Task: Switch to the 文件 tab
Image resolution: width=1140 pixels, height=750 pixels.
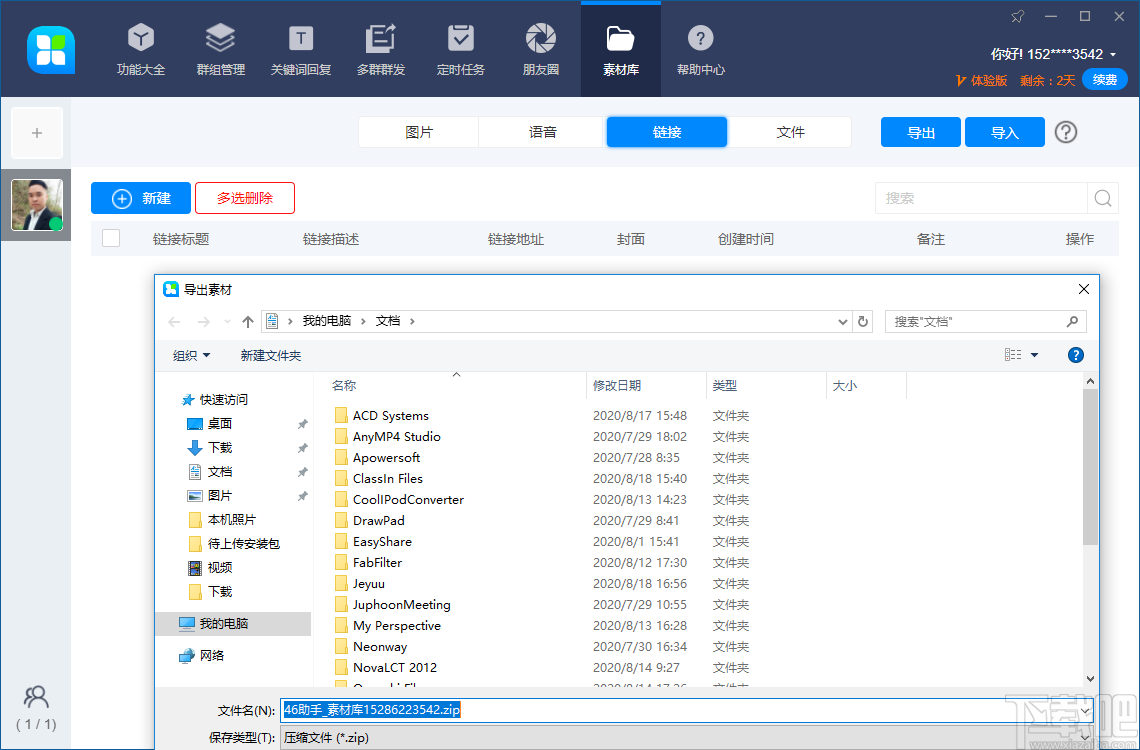Action: [790, 132]
